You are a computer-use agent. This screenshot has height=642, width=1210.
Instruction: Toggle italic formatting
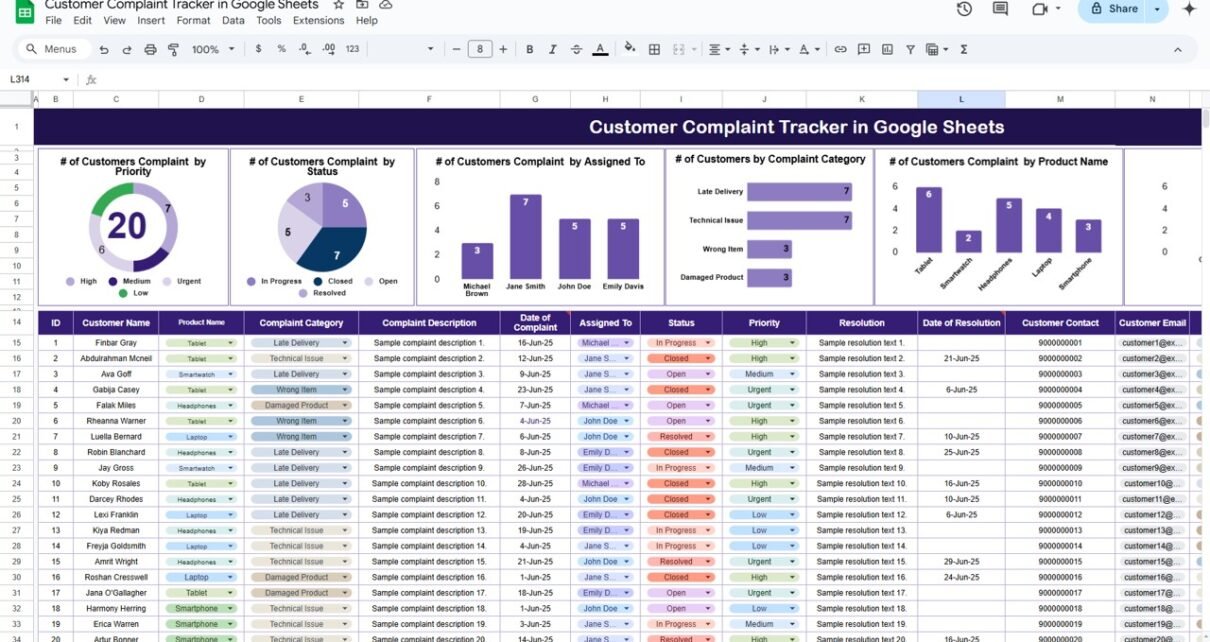point(552,49)
